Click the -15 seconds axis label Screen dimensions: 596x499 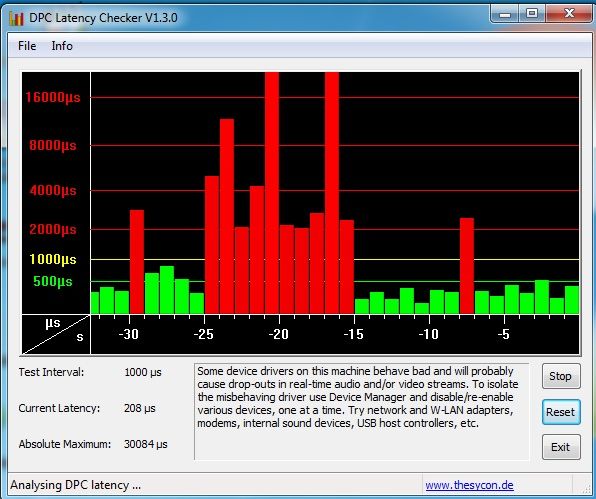353,334
